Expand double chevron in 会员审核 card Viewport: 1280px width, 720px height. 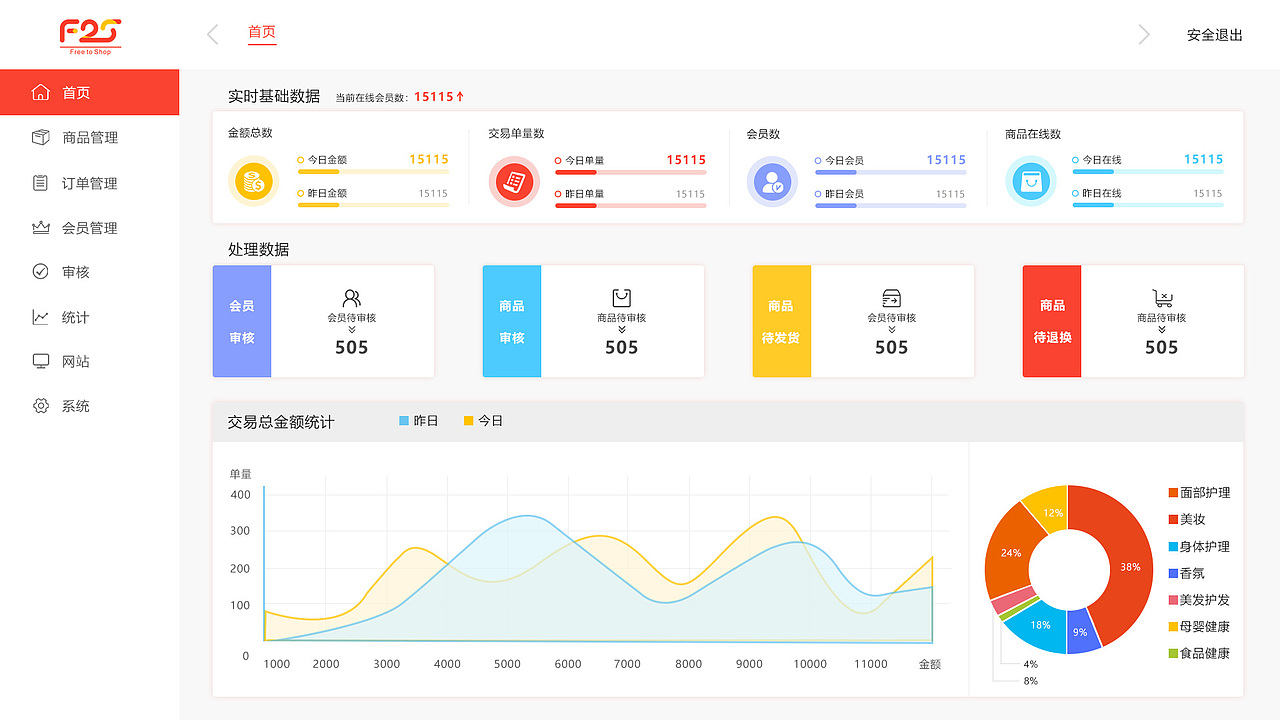[x=352, y=330]
